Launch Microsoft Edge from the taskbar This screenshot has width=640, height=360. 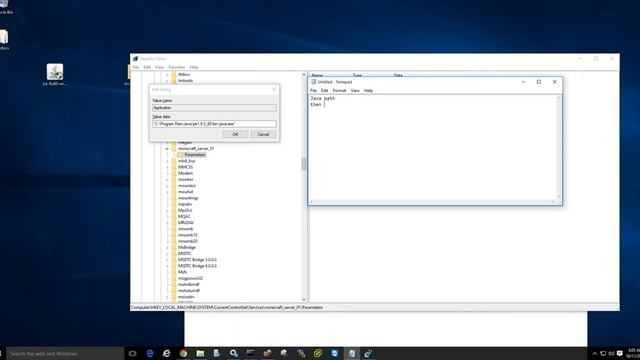[x=150, y=353]
